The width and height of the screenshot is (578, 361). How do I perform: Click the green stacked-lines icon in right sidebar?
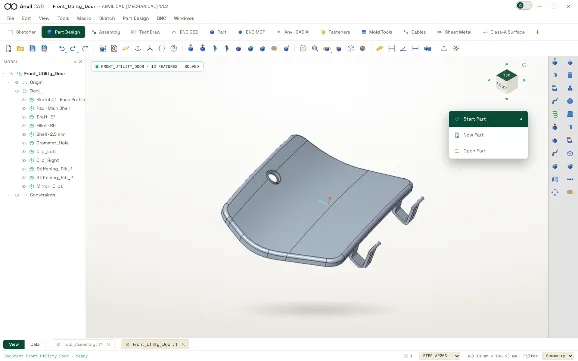tap(555, 114)
